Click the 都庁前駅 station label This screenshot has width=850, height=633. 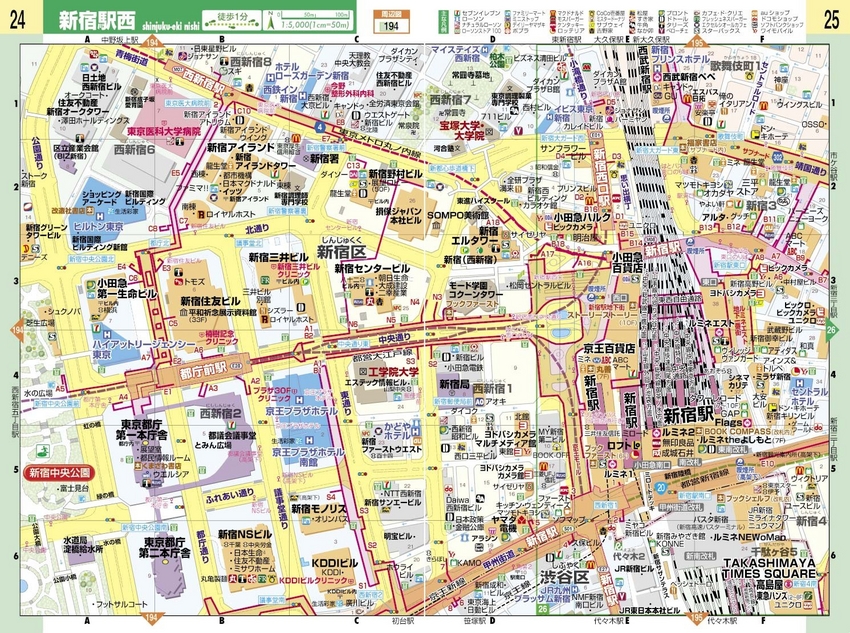click(202, 372)
